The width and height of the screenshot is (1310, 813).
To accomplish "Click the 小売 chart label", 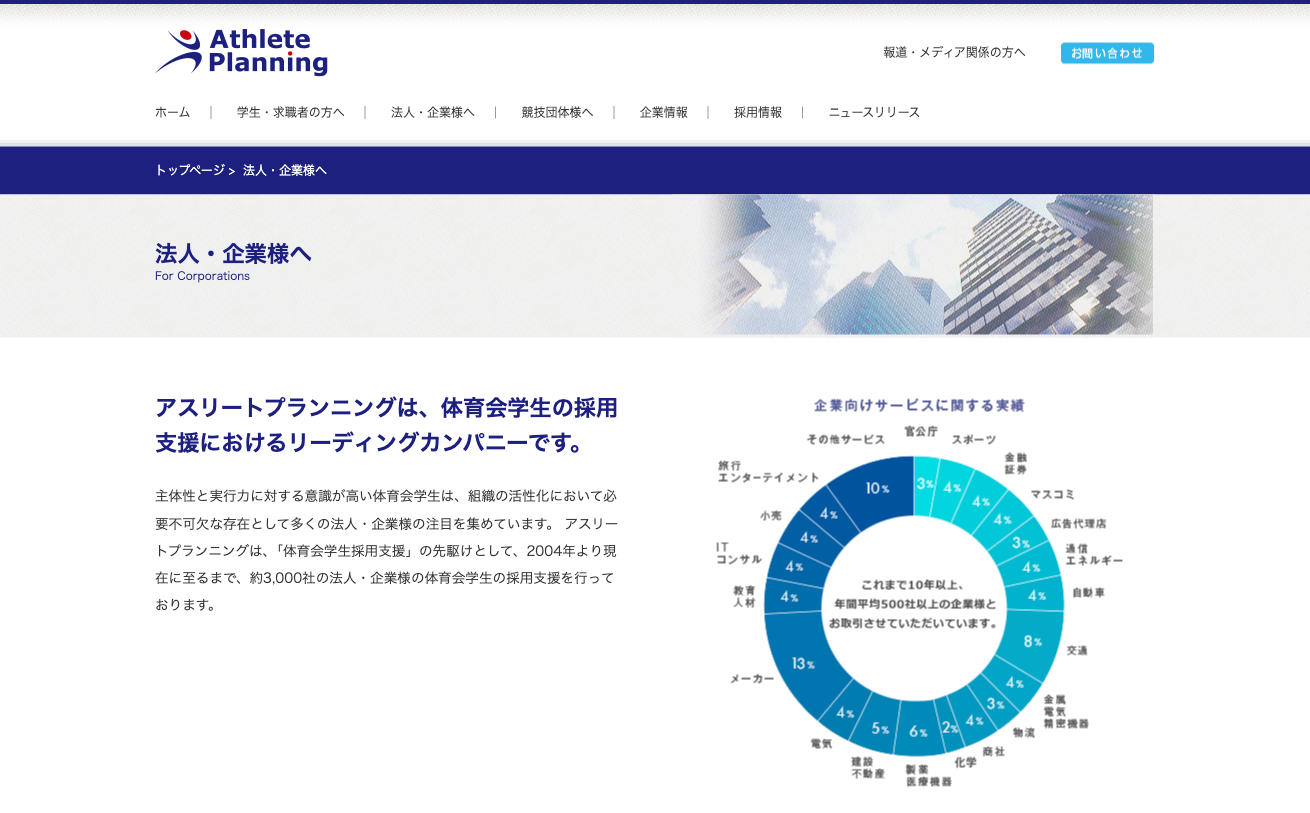I will click(770, 515).
